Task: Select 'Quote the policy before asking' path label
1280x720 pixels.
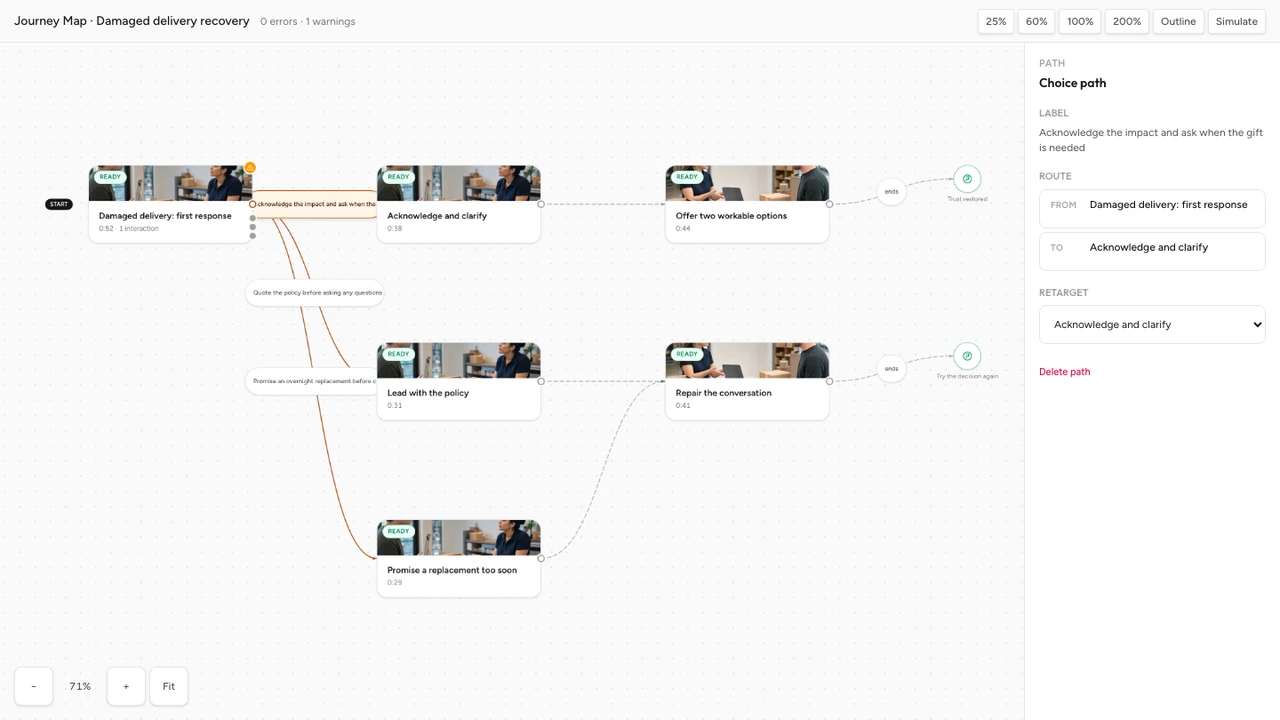Action: pyautogui.click(x=314, y=293)
